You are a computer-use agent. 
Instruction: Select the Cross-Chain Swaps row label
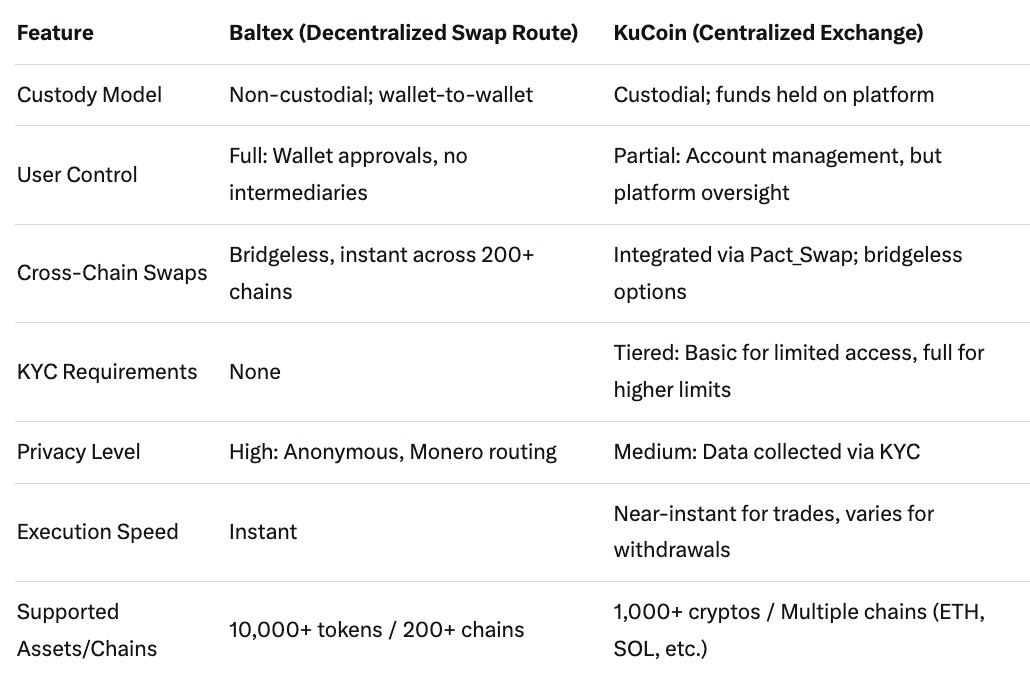tap(112, 273)
